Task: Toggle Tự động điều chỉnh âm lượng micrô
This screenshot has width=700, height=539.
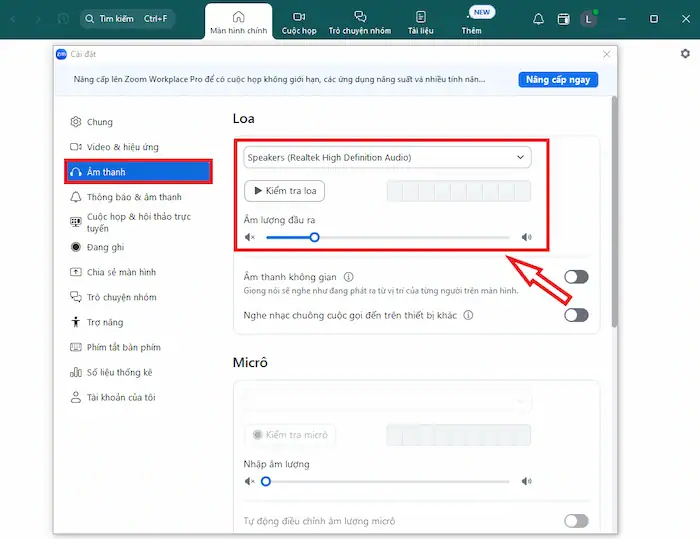Action: [576, 520]
